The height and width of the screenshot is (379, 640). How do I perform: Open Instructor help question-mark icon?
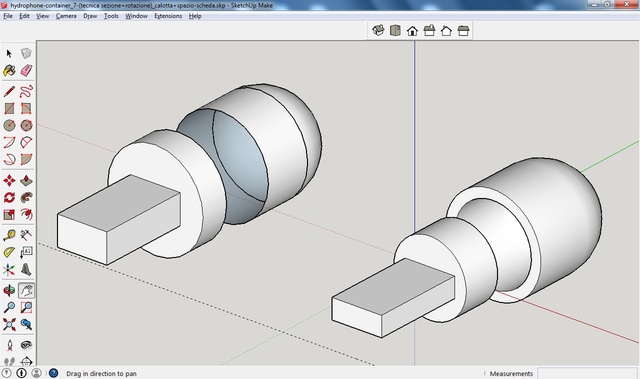pyautogui.click(x=53, y=373)
